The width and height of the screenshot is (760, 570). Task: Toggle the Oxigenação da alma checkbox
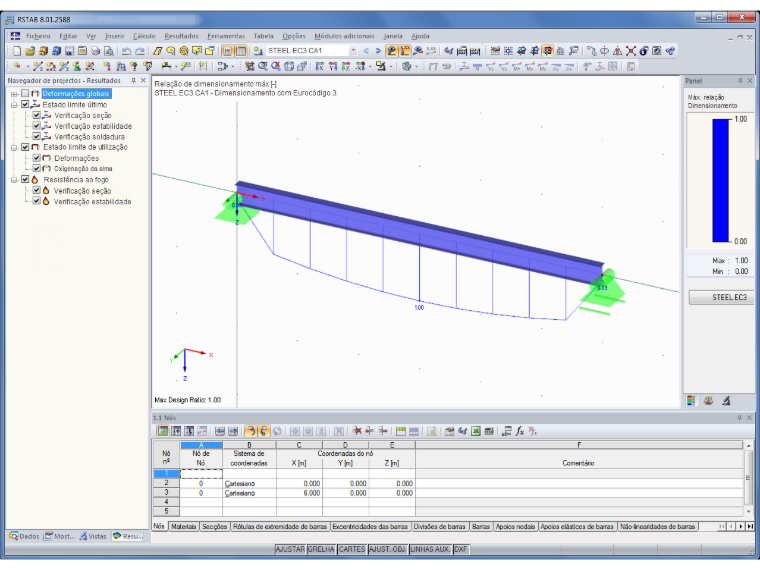36,168
